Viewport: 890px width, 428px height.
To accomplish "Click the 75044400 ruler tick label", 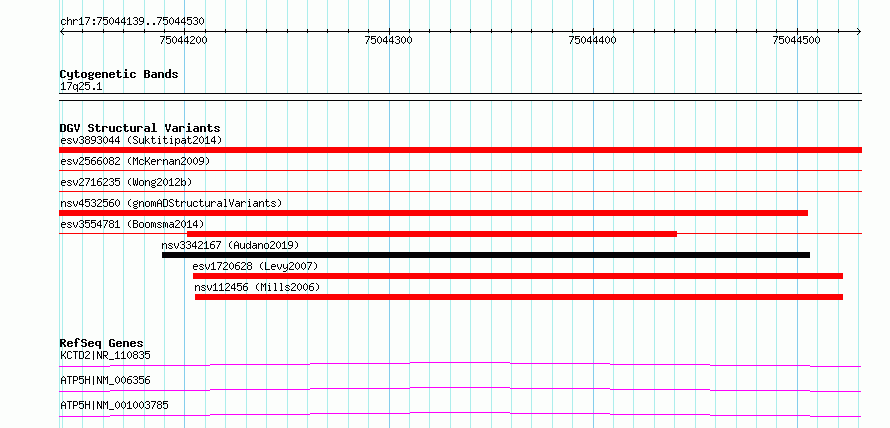I will [593, 40].
